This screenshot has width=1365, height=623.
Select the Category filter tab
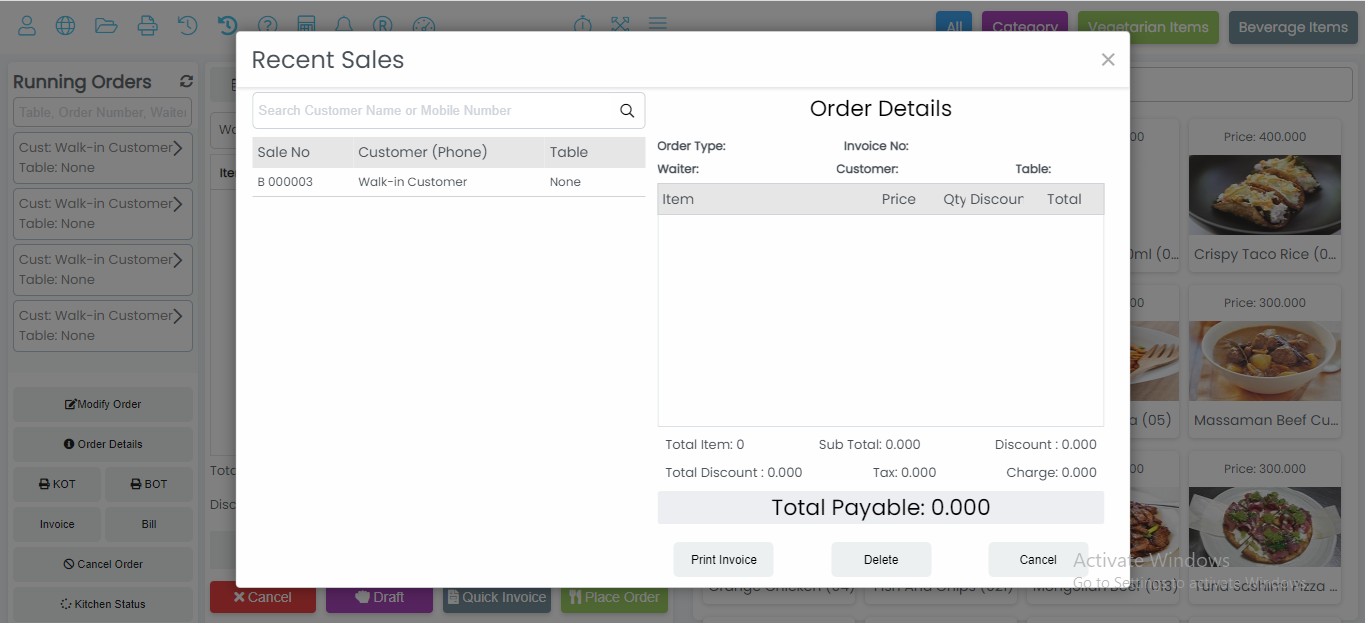pos(1024,27)
